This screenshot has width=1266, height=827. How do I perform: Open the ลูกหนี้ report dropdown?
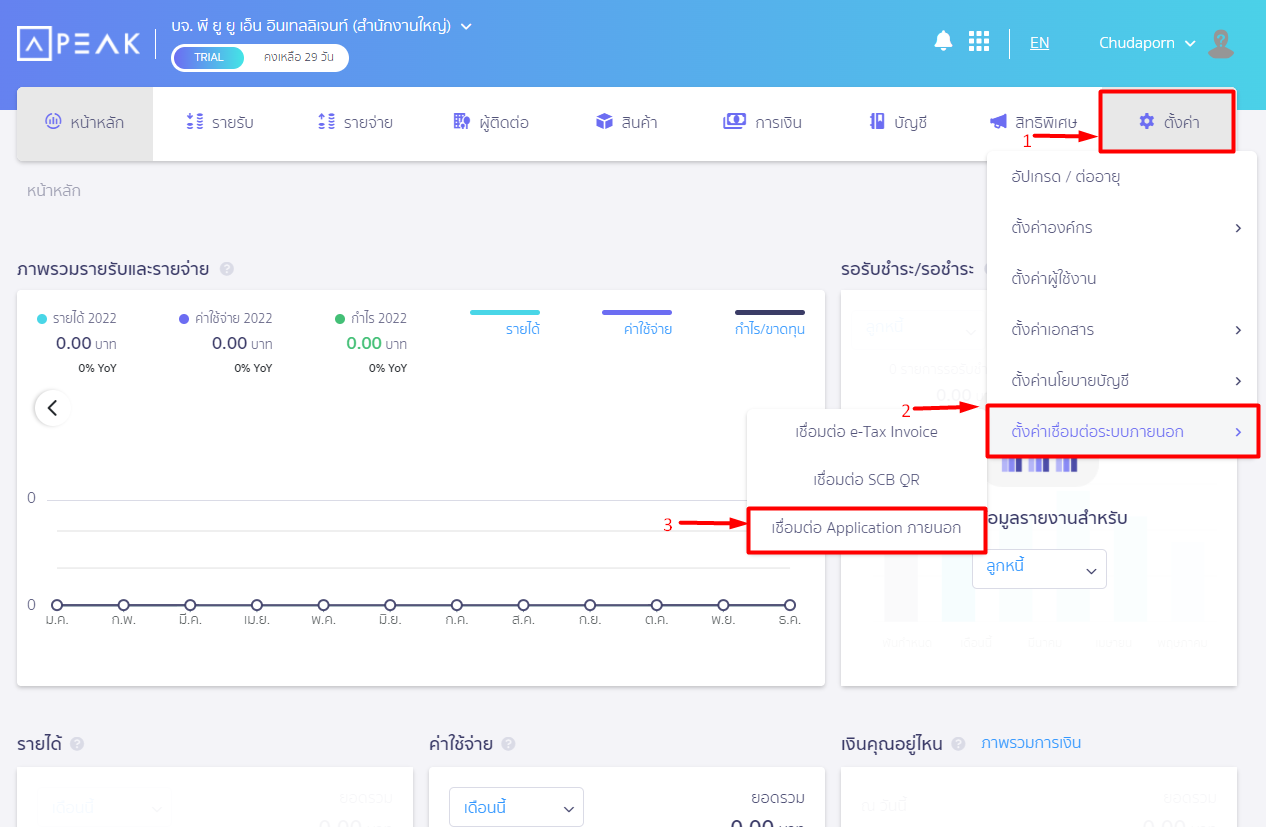(1039, 568)
